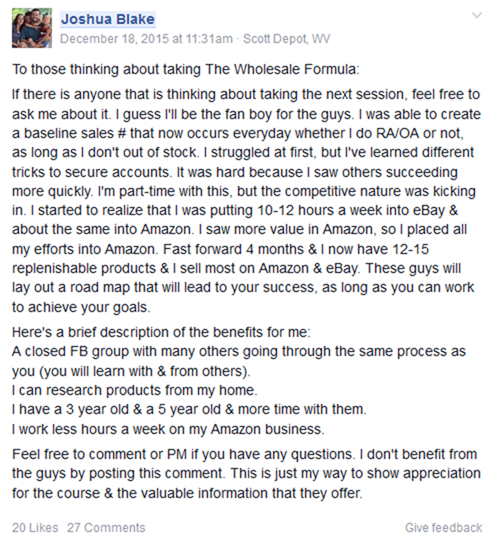This screenshot has width=491, height=541.
Task: Click the line starting "lay out a road map"
Action: click(x=243, y=287)
